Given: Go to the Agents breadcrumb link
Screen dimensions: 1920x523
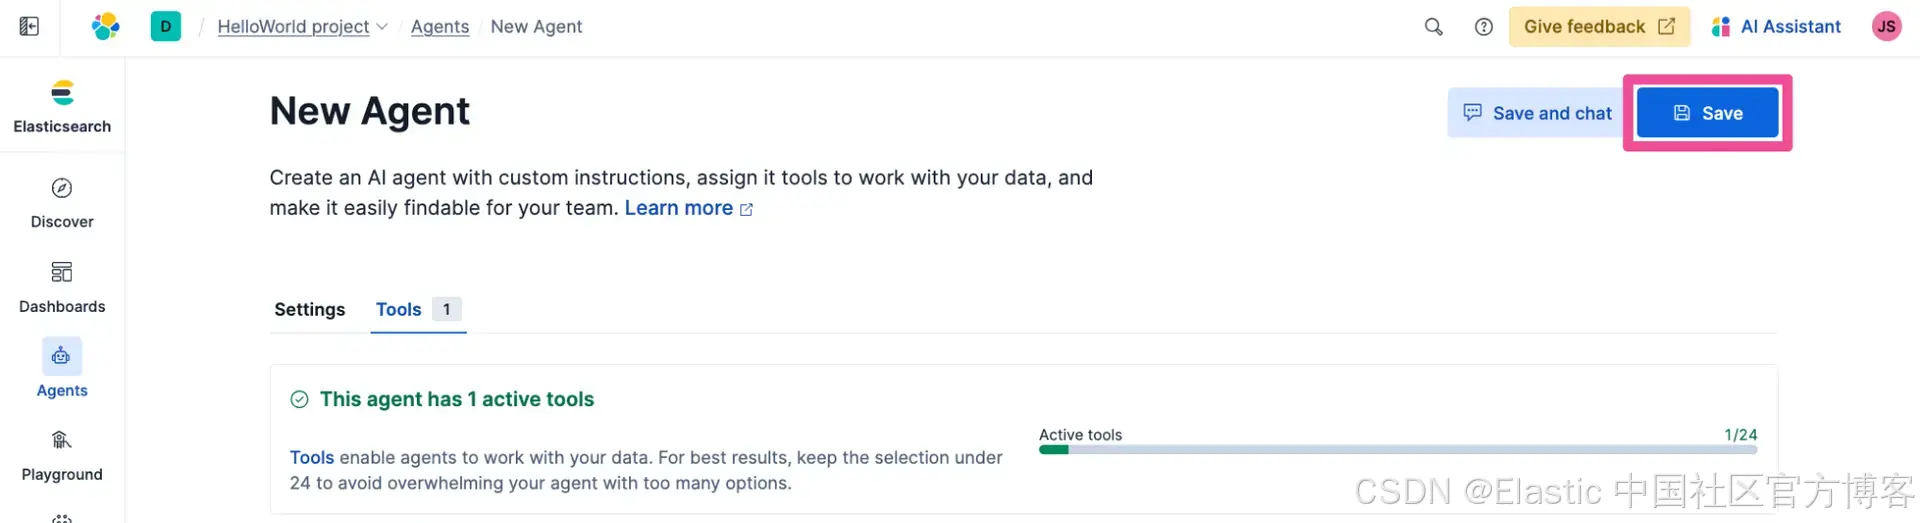Looking at the screenshot, I should [439, 27].
